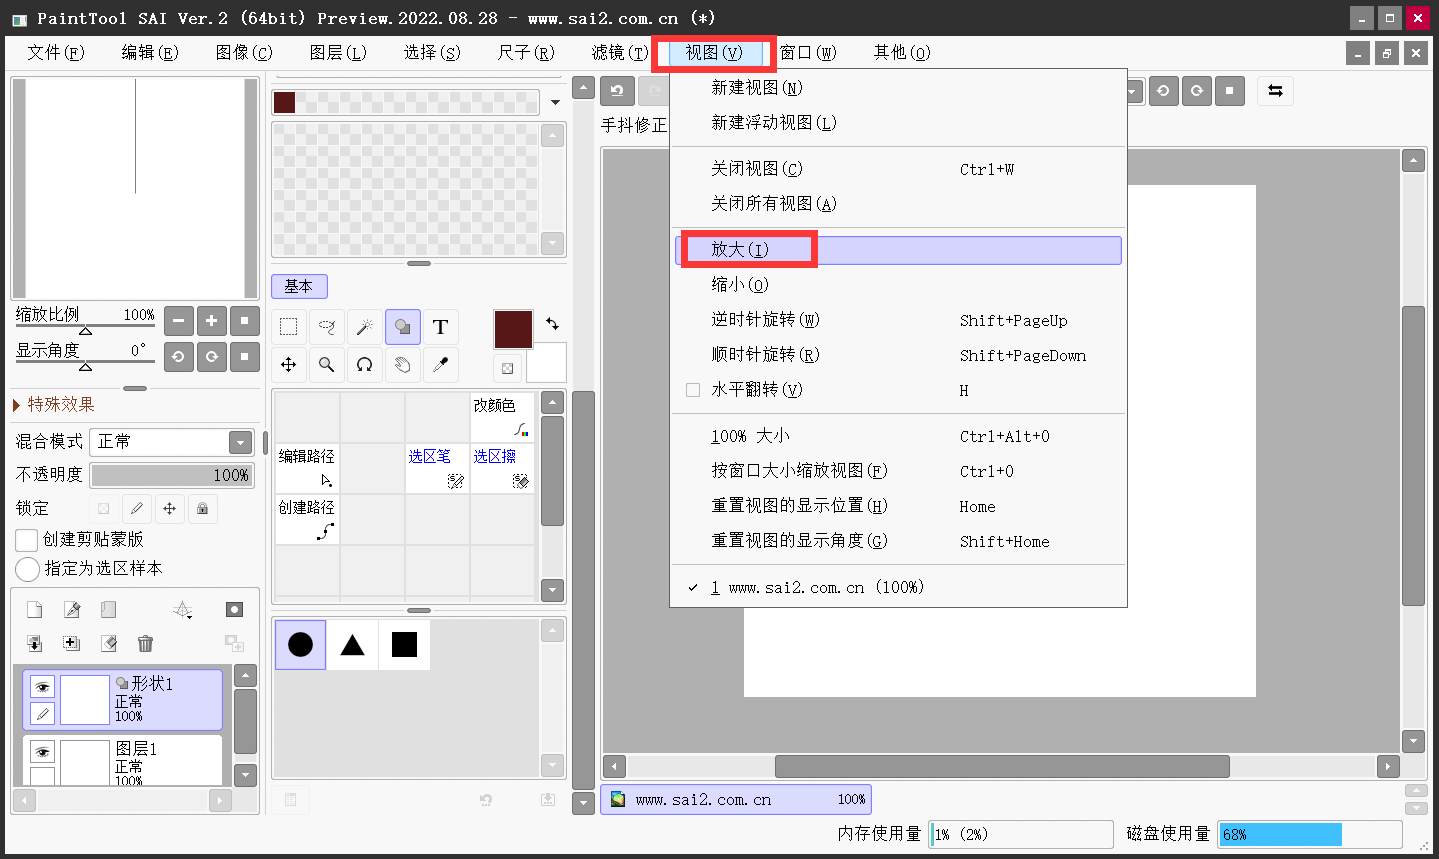Open the 图层 menu
The width and height of the screenshot is (1439, 859).
(338, 52)
